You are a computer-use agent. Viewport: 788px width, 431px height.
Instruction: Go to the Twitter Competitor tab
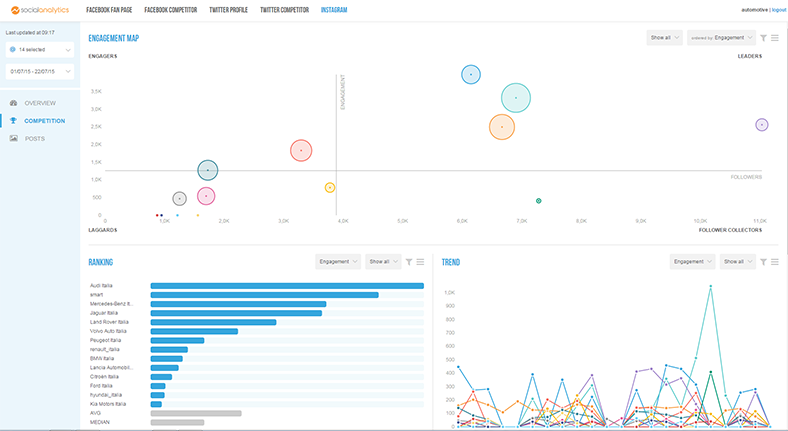(x=284, y=9)
